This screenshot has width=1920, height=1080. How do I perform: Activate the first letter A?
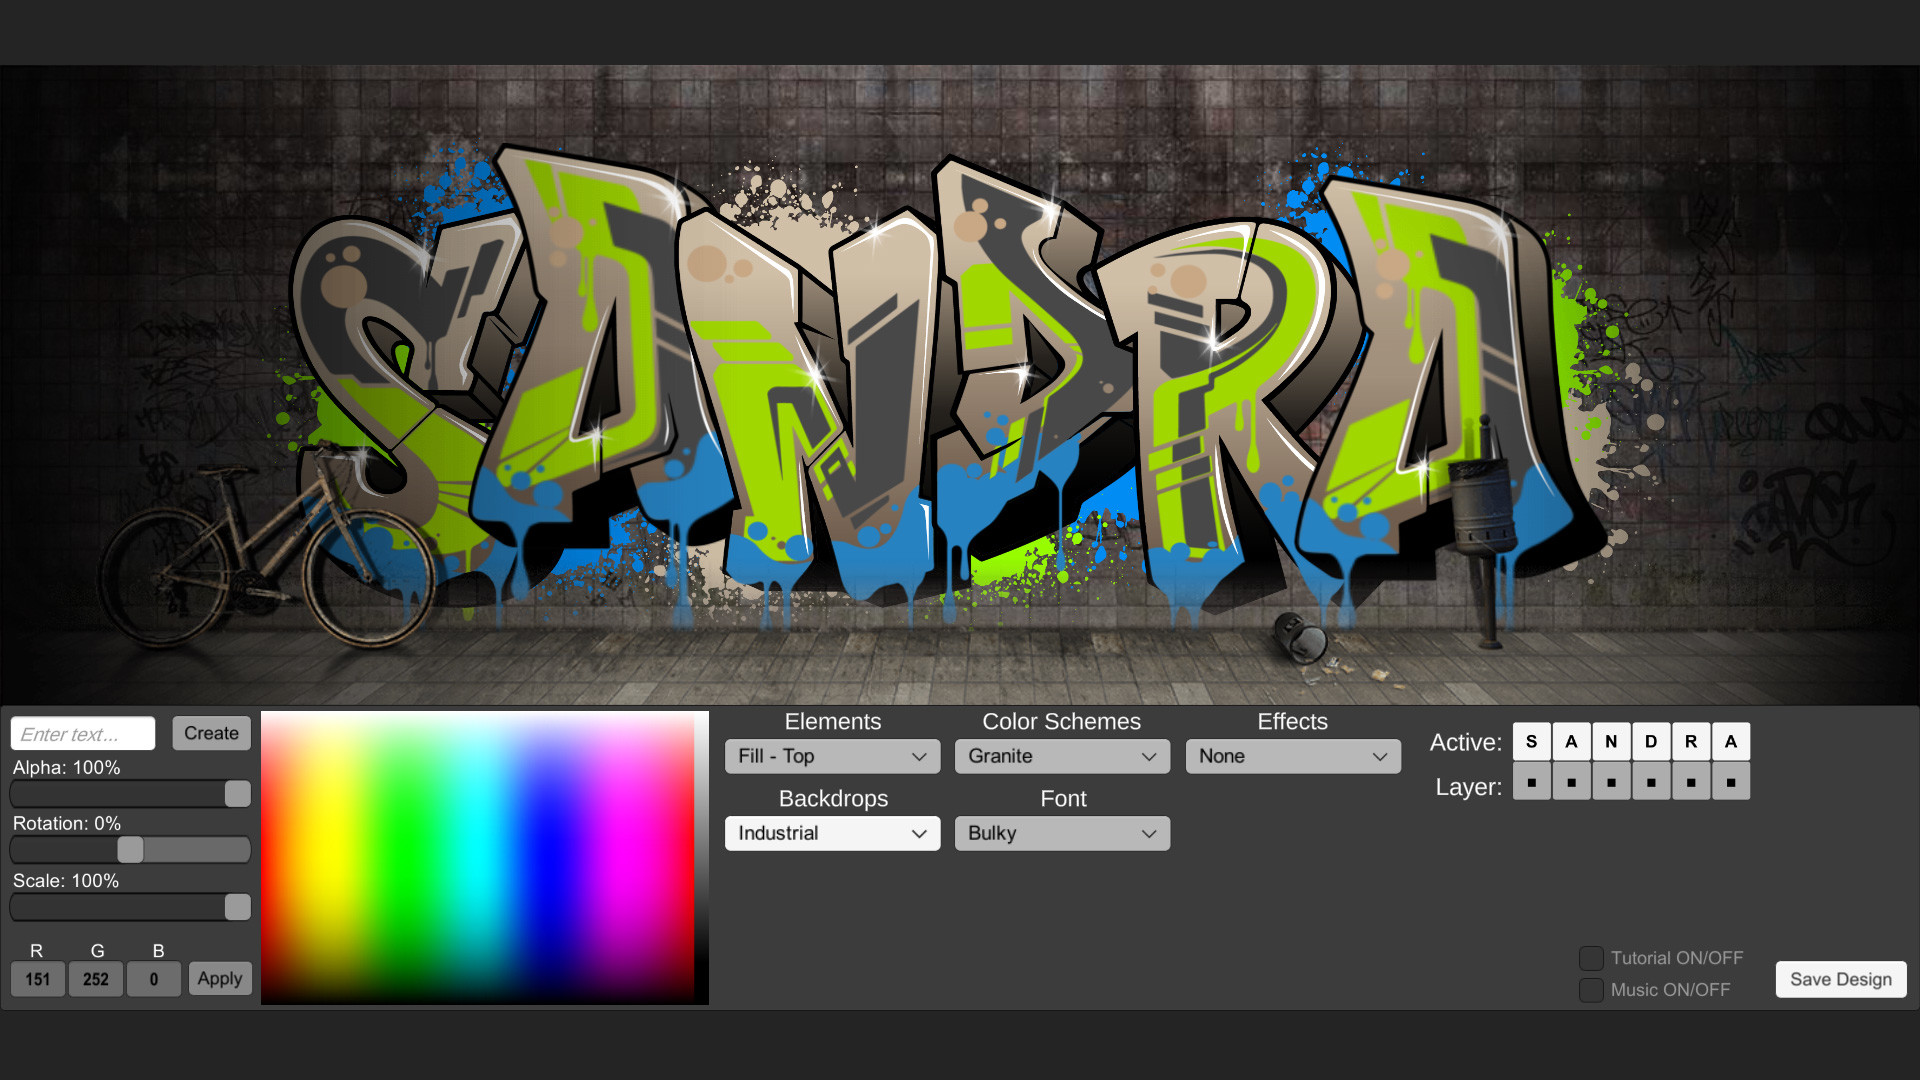(1571, 741)
